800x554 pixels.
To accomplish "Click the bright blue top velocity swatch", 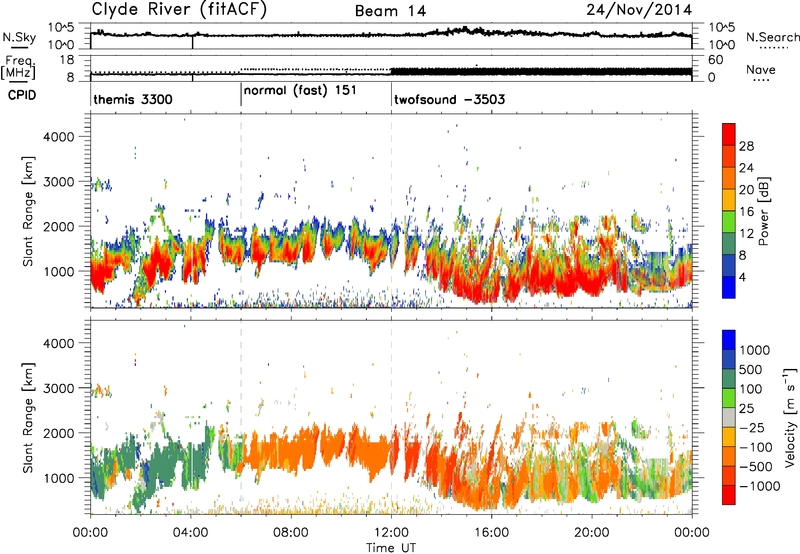I will click(729, 340).
